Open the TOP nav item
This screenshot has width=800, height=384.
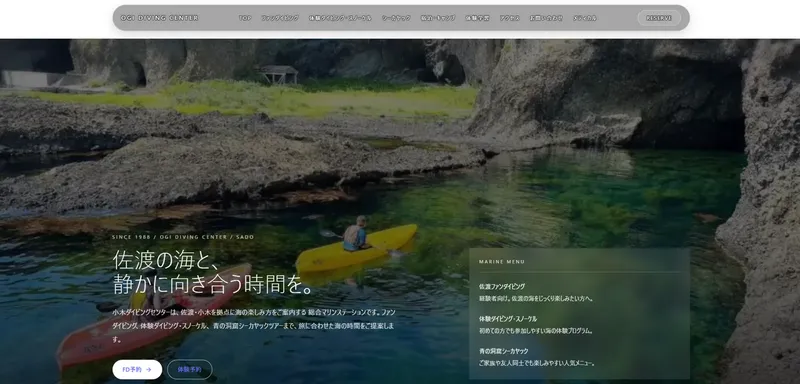245,18
